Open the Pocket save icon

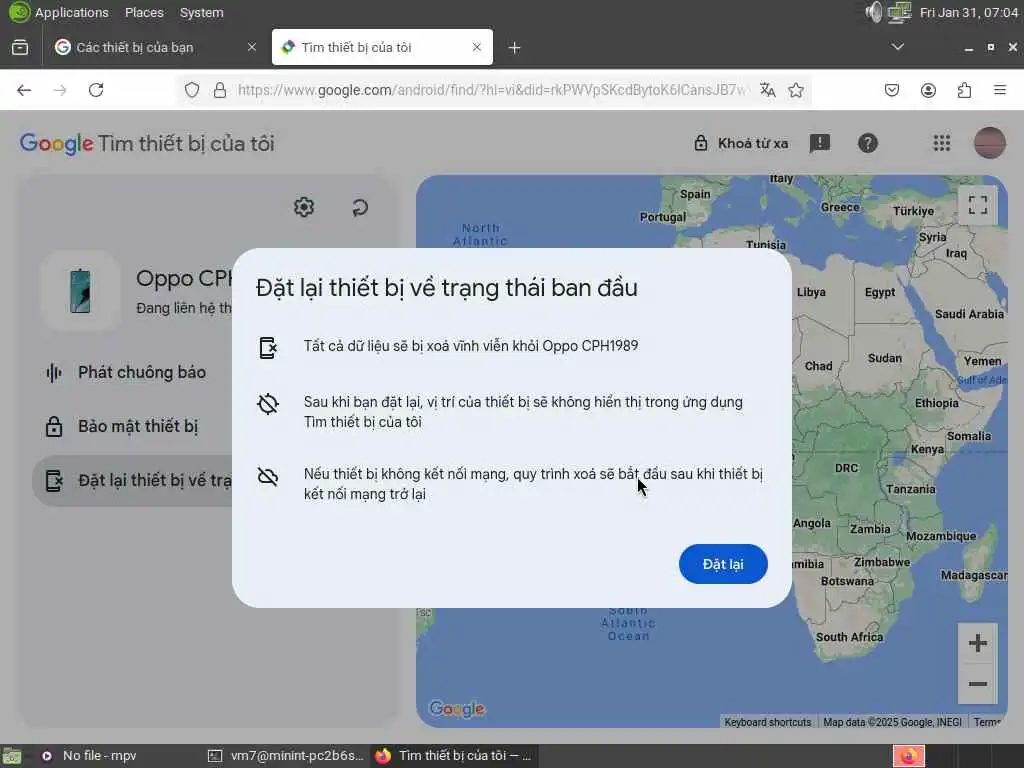coord(892,90)
